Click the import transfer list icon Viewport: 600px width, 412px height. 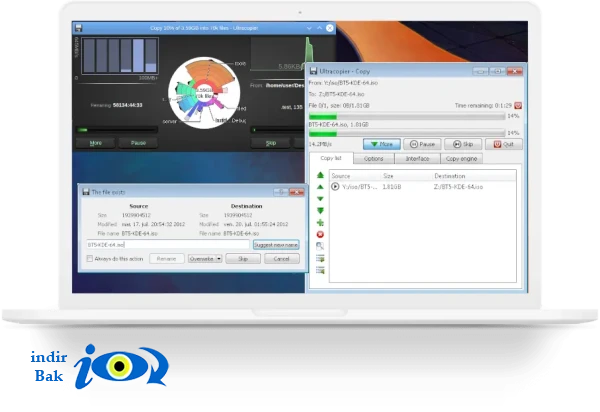point(320,270)
